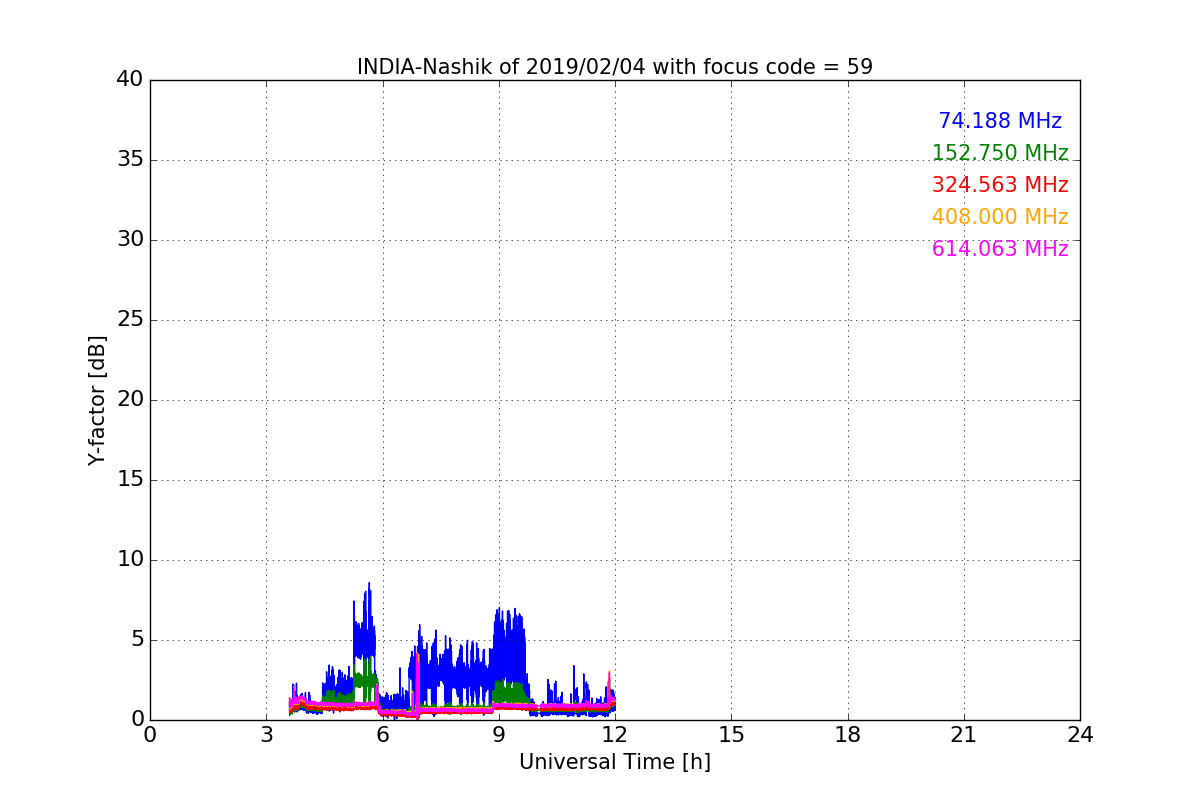Click y-axis tick value 30
This screenshot has height=800, width=1200.
click(130, 240)
